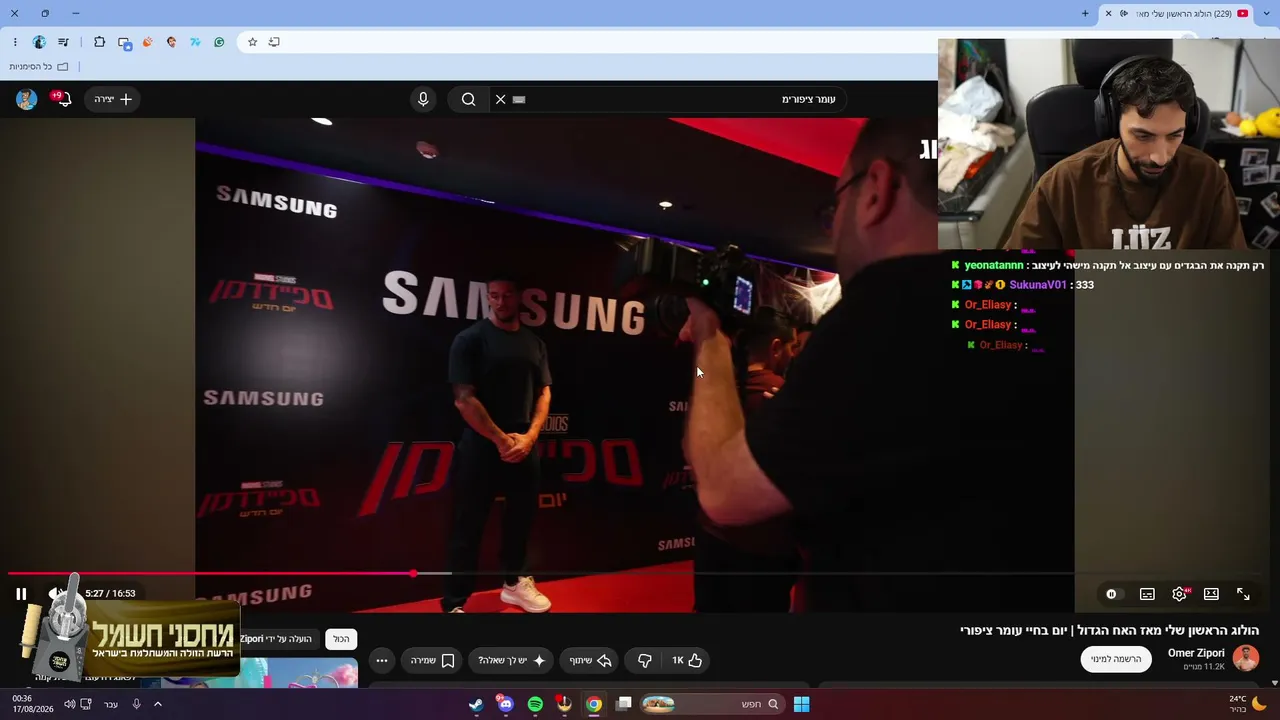Open the taskbar volume control
Viewport: 1280px width, 720px height.
click(69, 704)
